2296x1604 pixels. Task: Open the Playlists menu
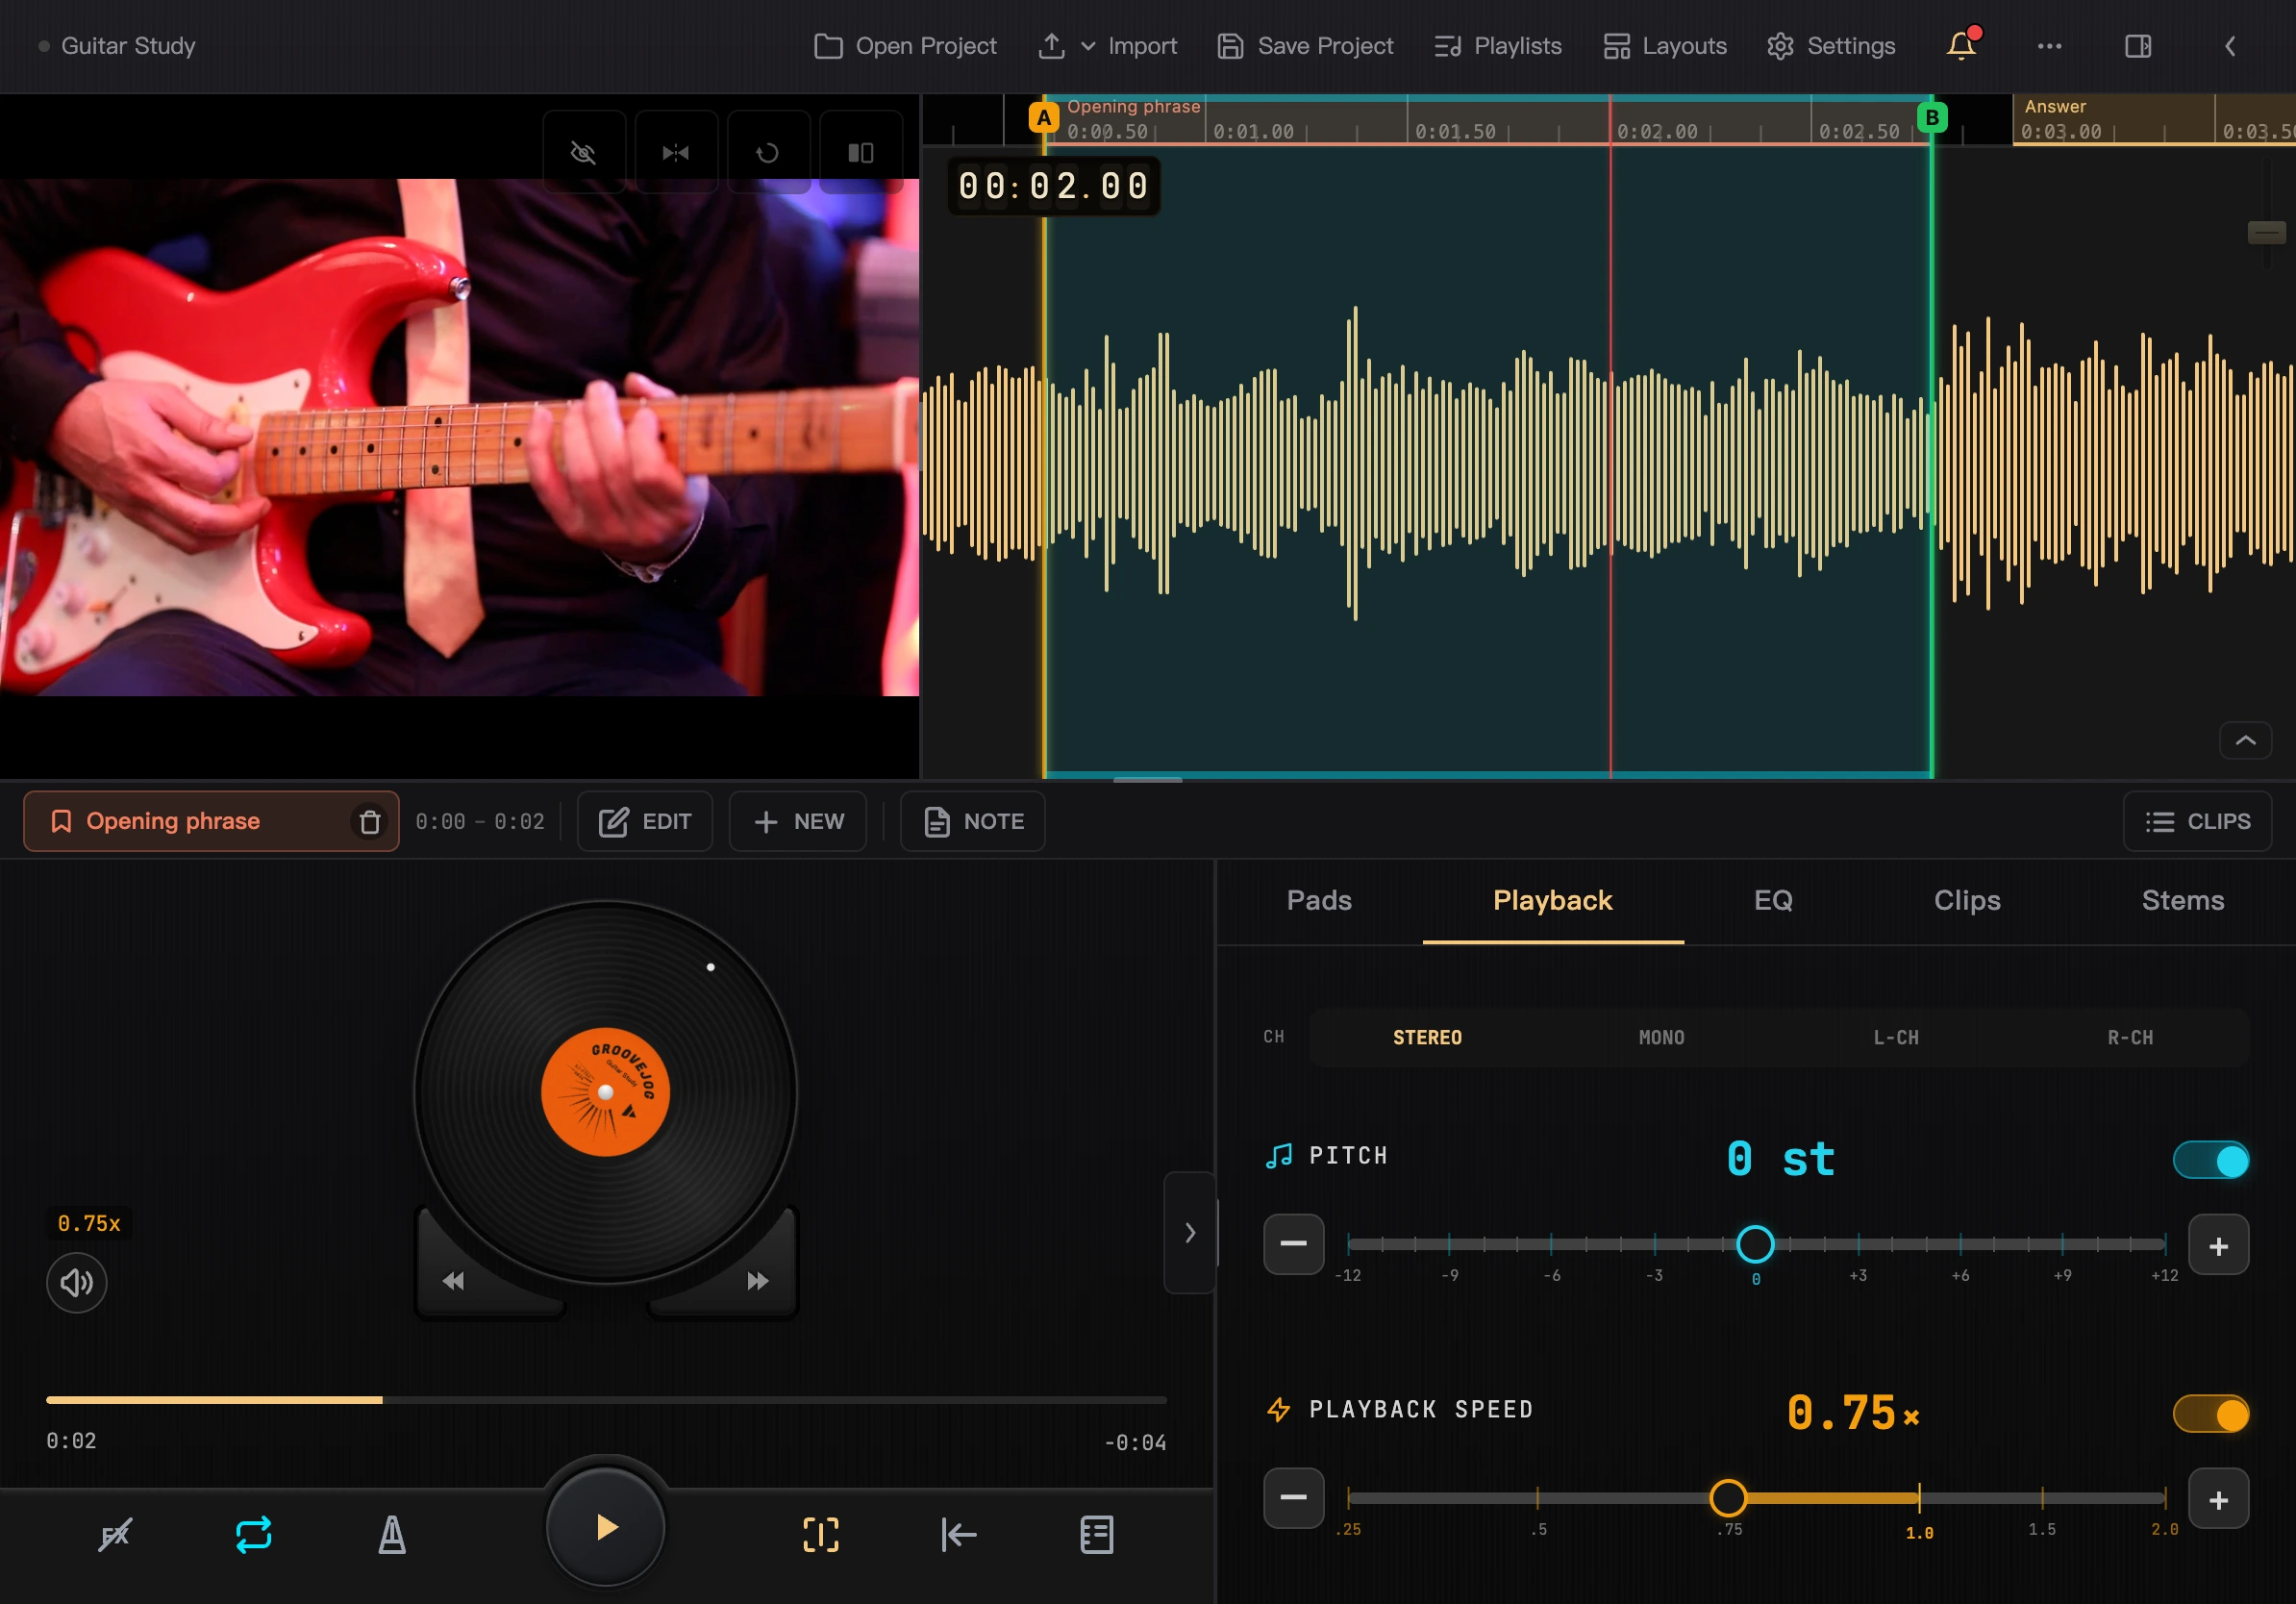click(x=1497, y=46)
